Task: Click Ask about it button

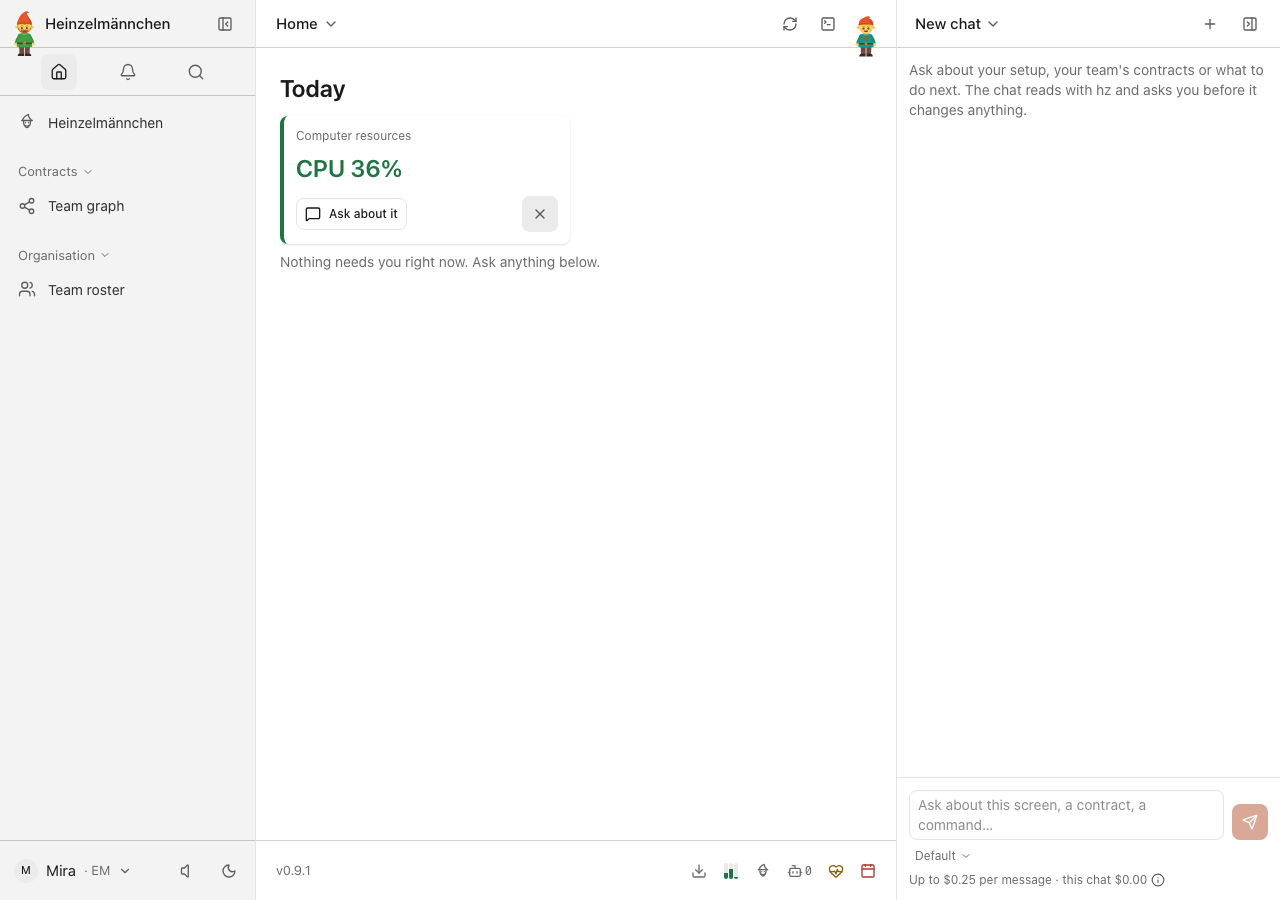Action: [351, 214]
